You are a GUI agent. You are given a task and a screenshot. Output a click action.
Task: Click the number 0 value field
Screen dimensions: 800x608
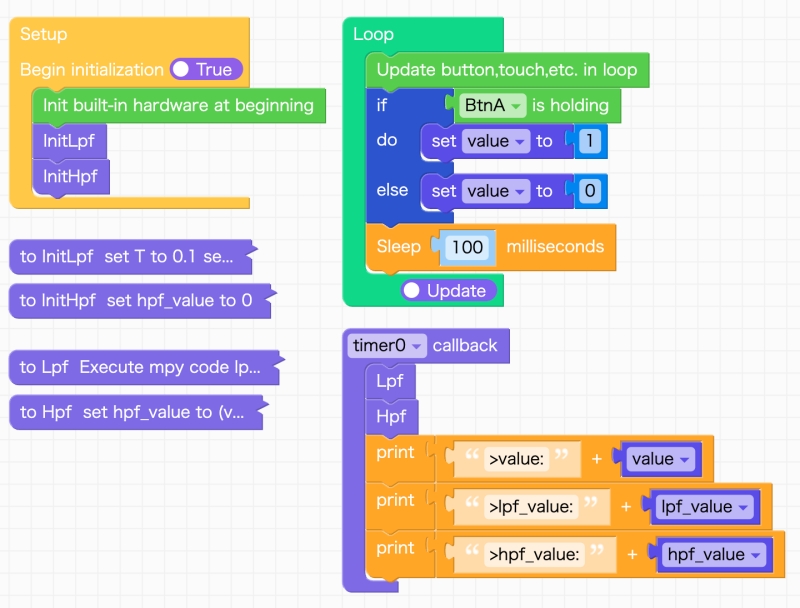[x=590, y=191]
